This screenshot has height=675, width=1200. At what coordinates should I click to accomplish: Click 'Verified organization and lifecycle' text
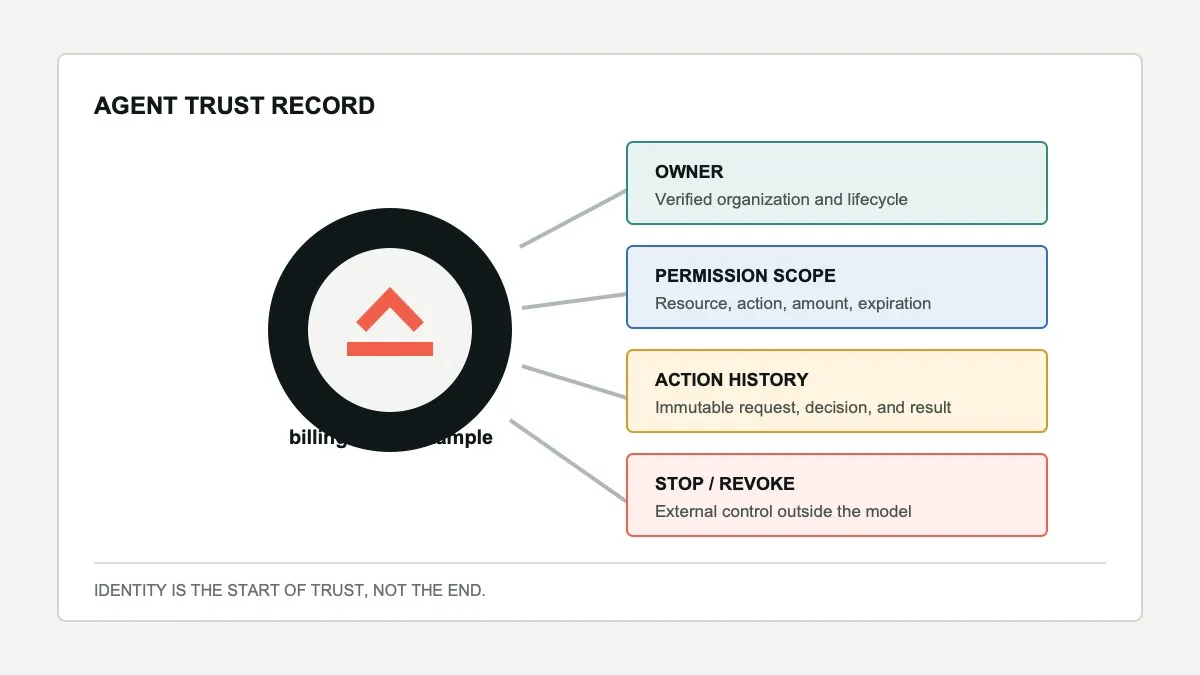781,199
